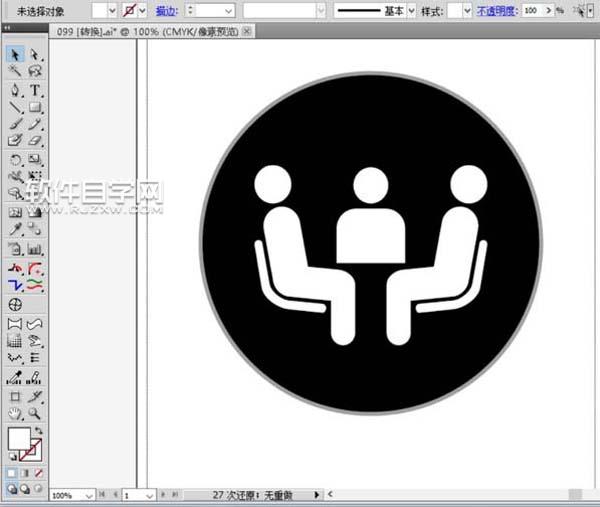This screenshot has height=507, width=600.
Task: Select the Rotate tool
Action: click(x=15, y=159)
